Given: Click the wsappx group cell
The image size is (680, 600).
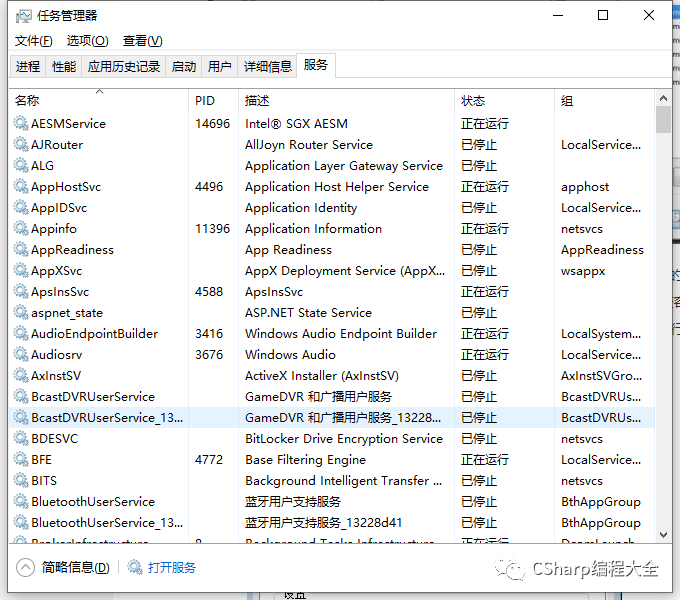Looking at the screenshot, I should [583, 271].
